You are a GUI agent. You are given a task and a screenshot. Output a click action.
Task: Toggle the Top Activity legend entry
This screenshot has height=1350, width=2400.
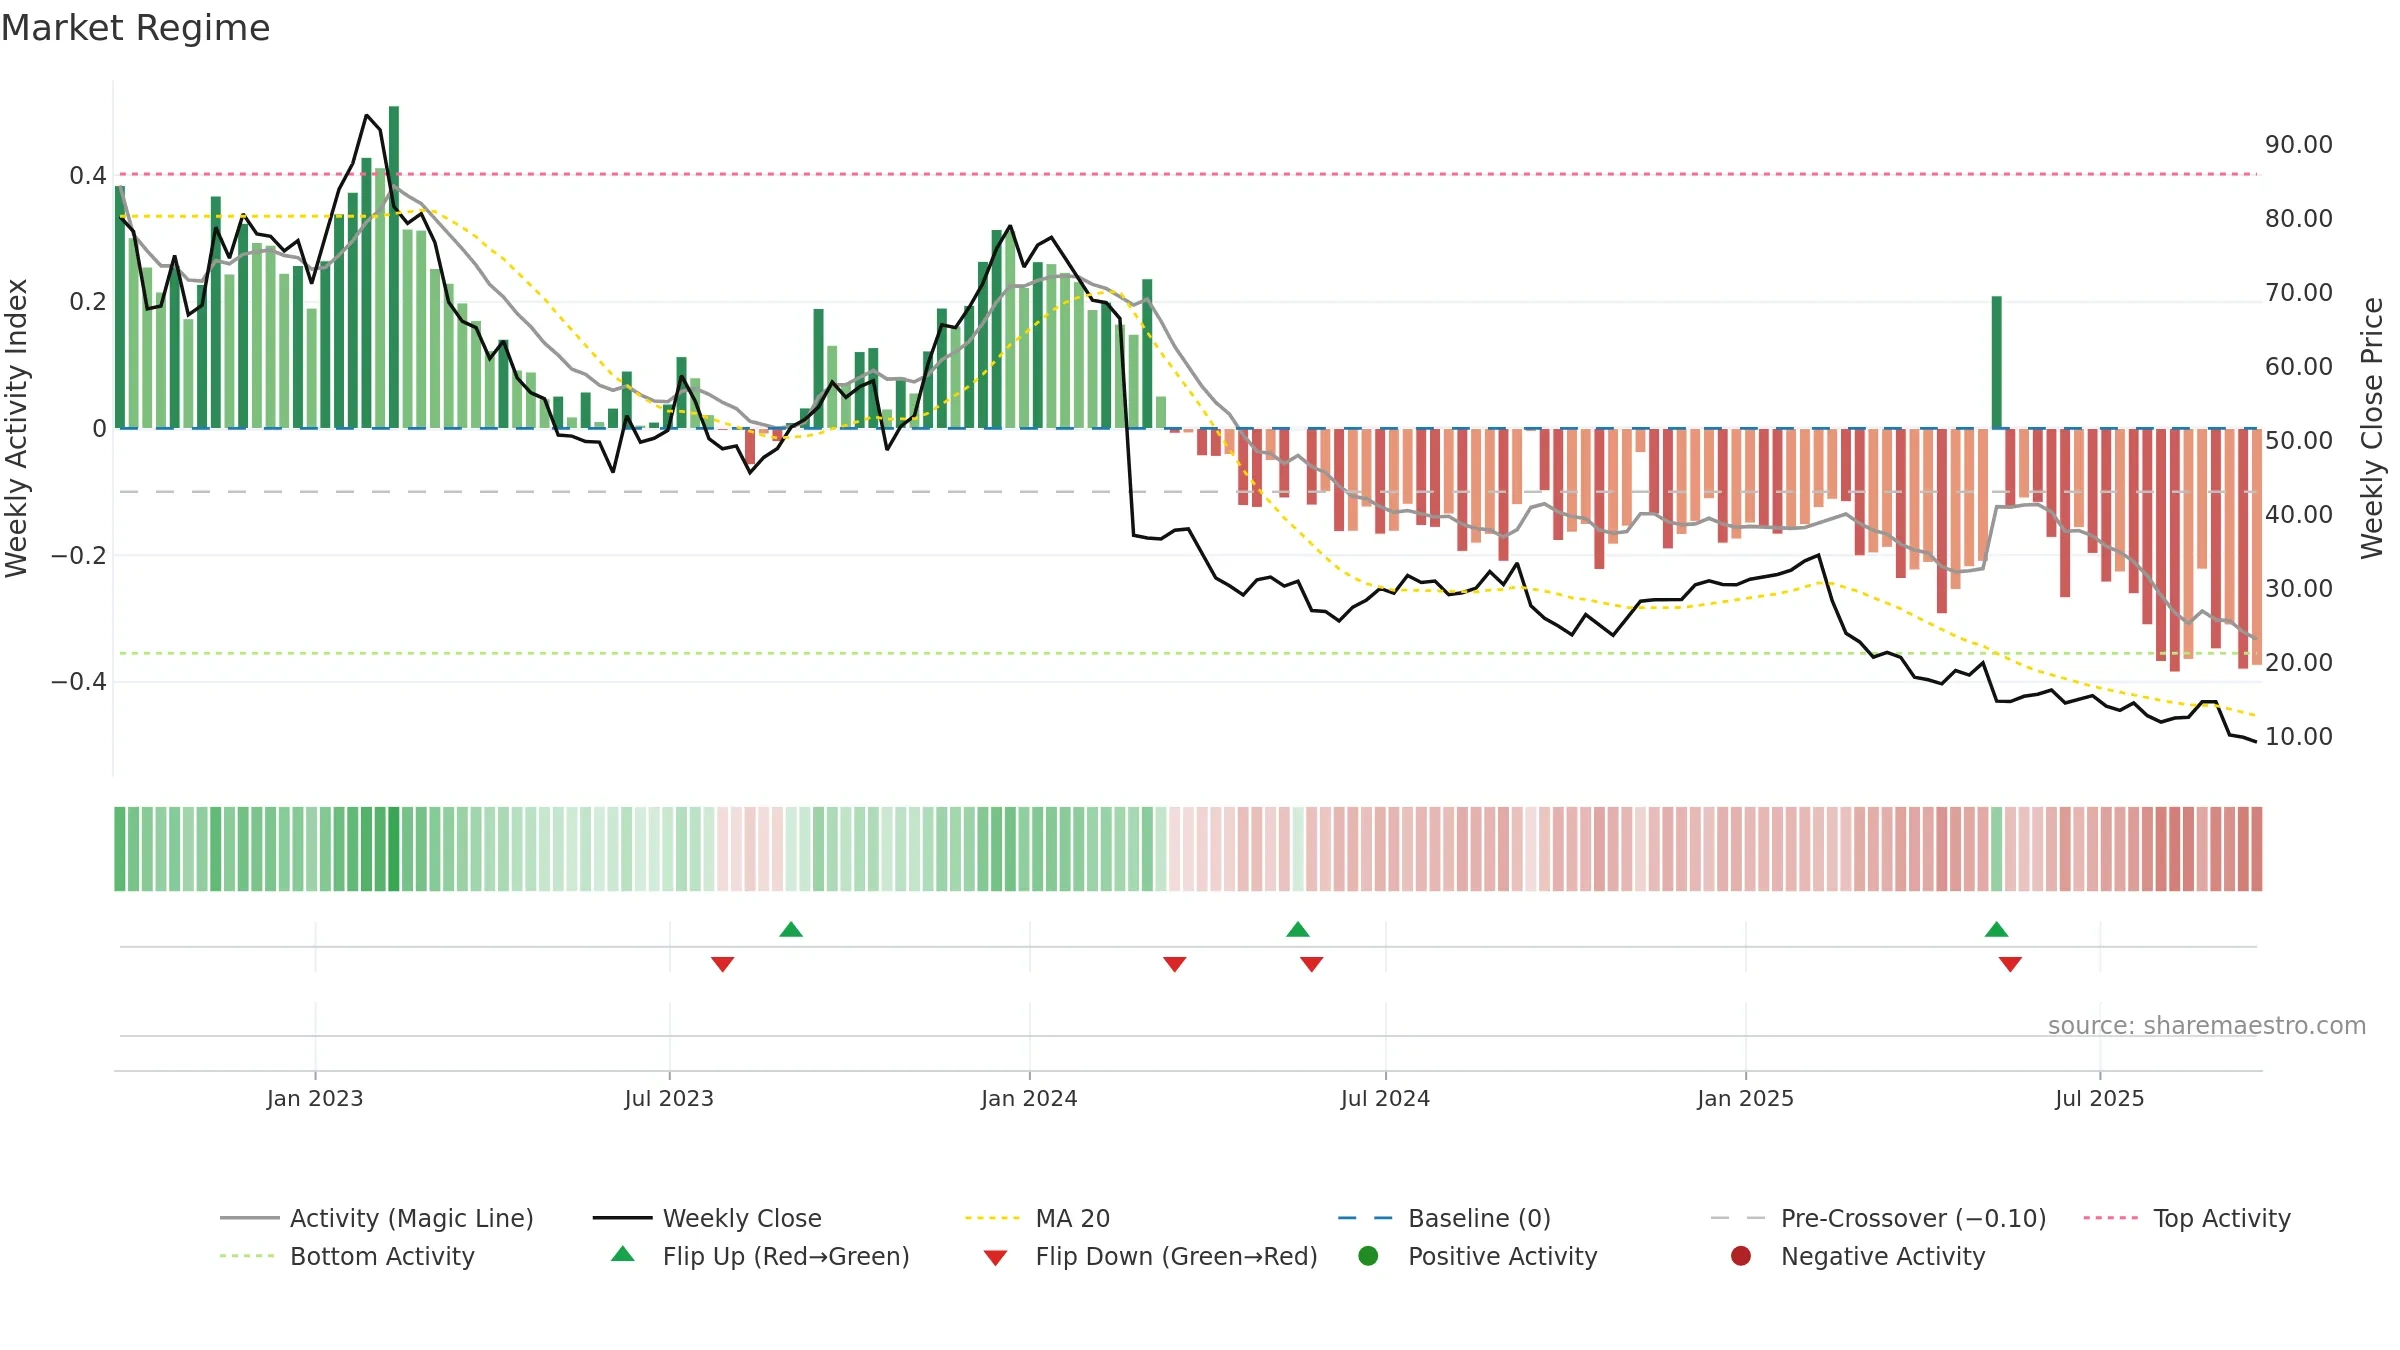2187,1218
